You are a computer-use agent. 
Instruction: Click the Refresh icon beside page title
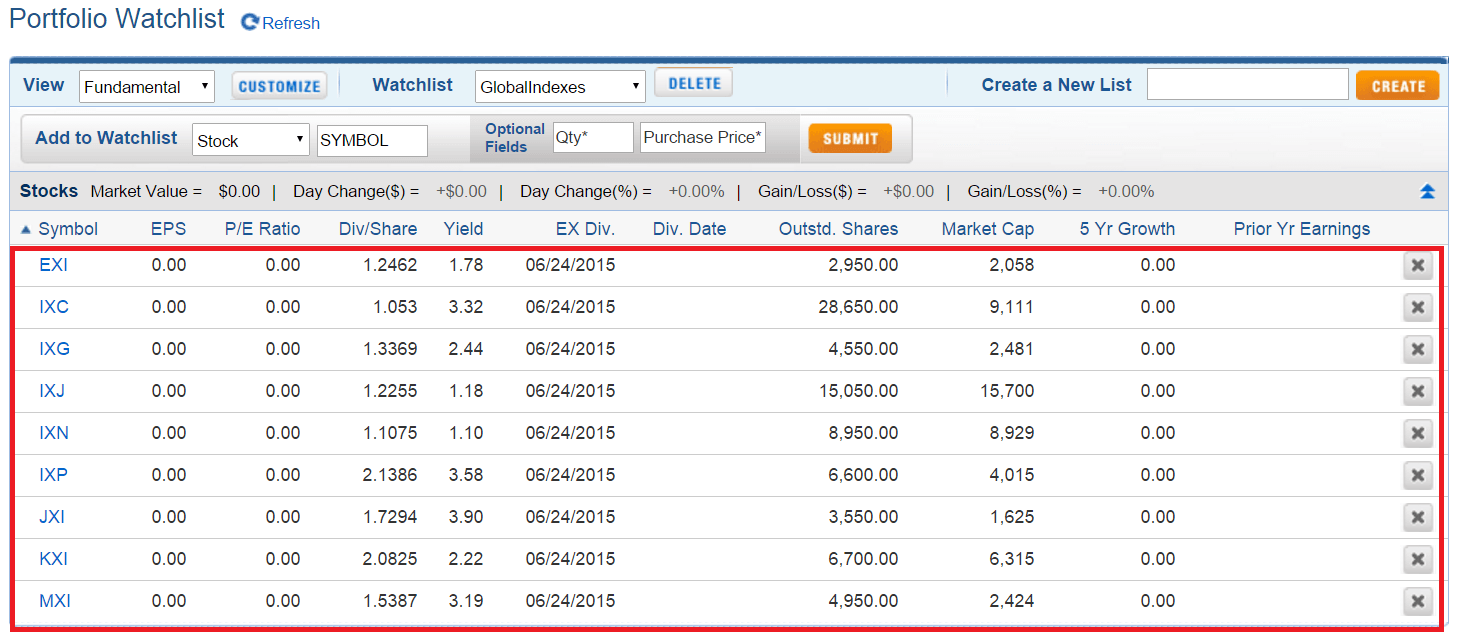click(x=251, y=23)
